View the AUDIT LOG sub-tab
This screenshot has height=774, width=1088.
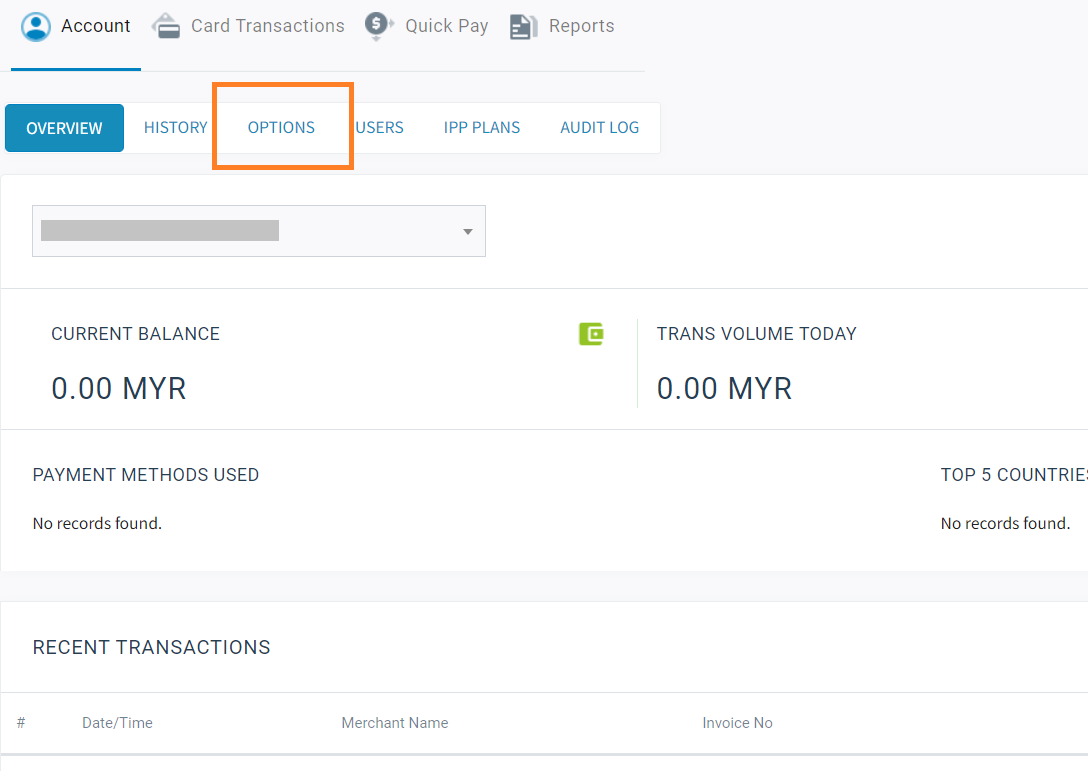[600, 128]
